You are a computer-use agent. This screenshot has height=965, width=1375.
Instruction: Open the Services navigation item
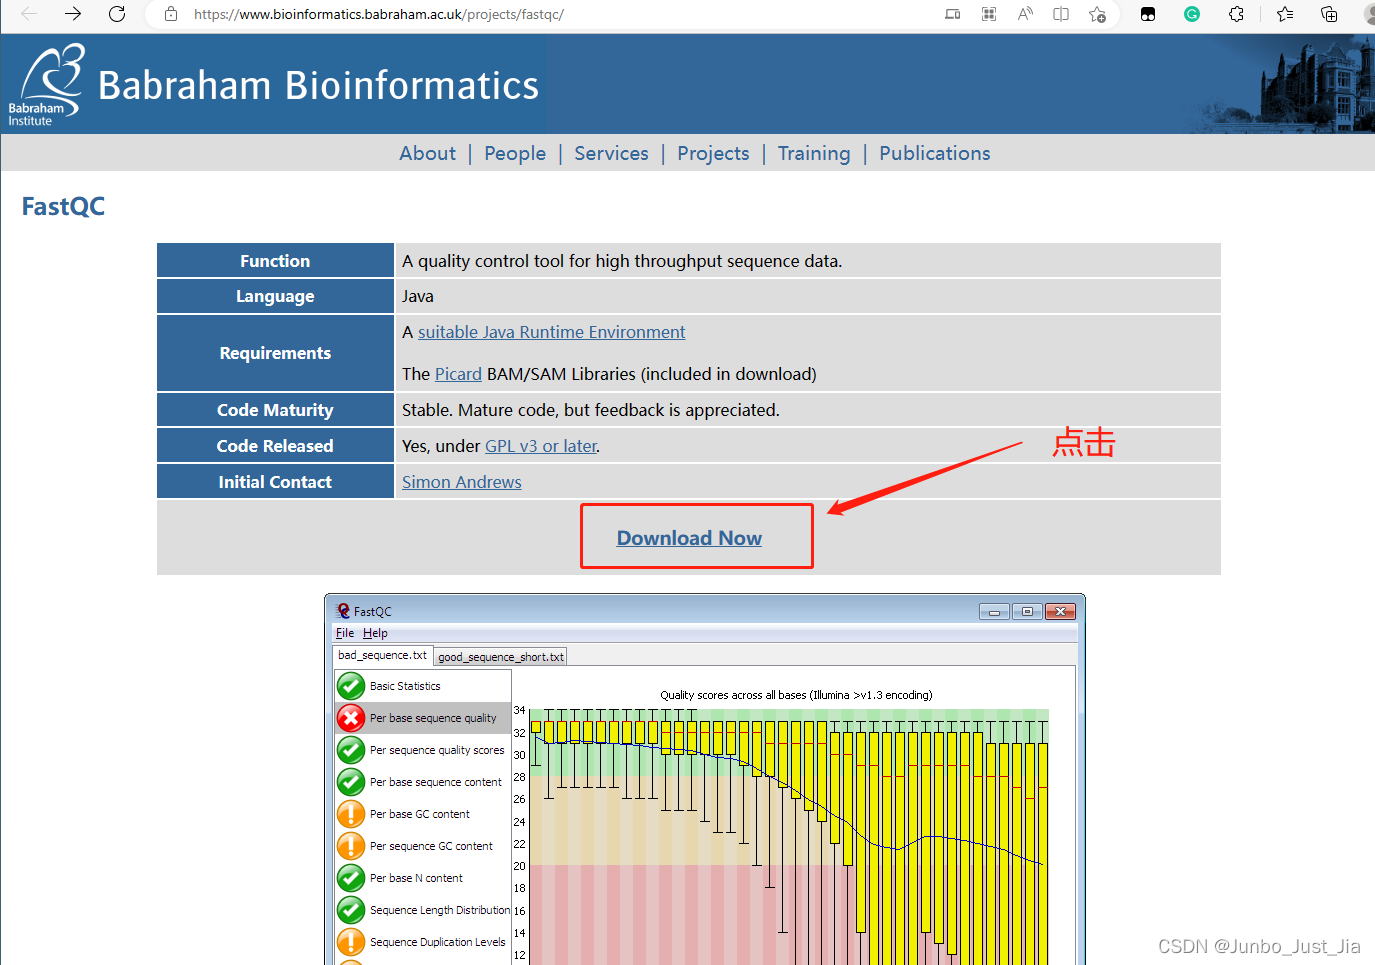tap(611, 153)
